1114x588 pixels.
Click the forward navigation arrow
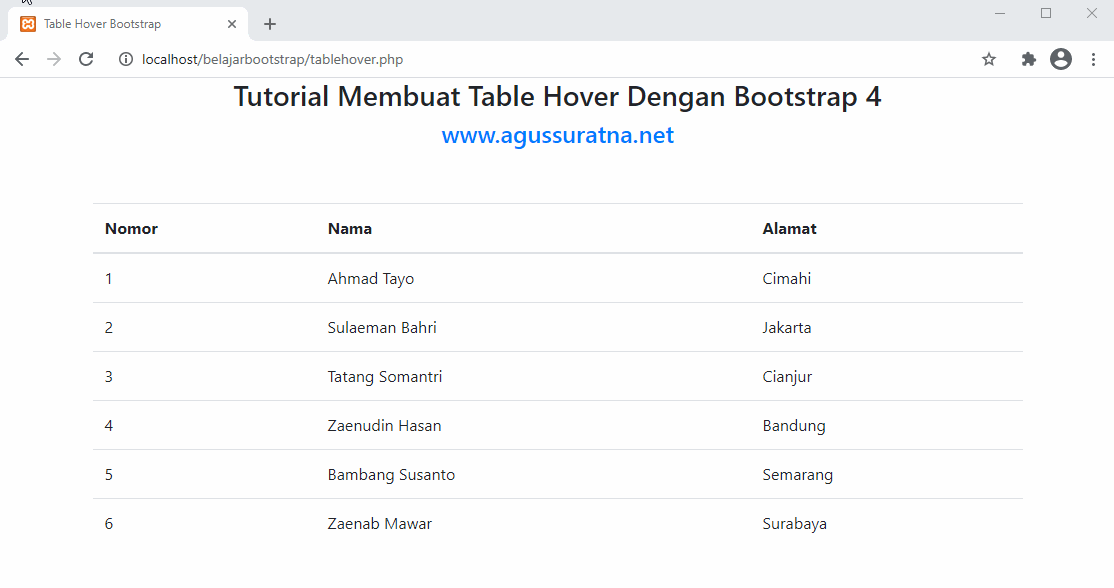[x=53, y=59]
